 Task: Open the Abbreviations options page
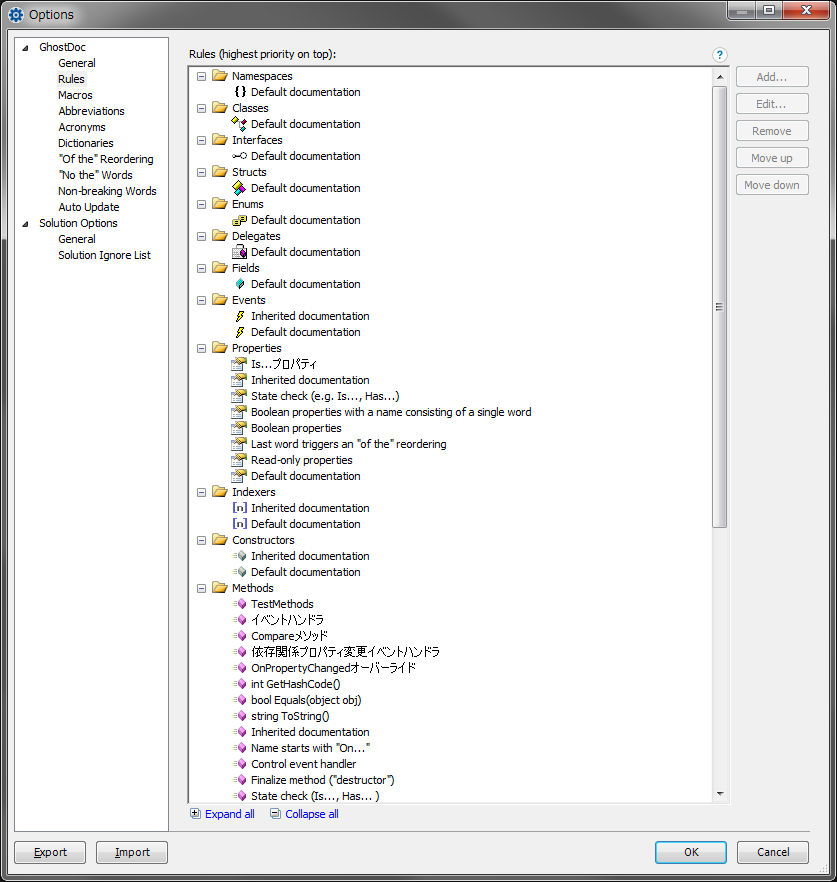click(x=91, y=111)
